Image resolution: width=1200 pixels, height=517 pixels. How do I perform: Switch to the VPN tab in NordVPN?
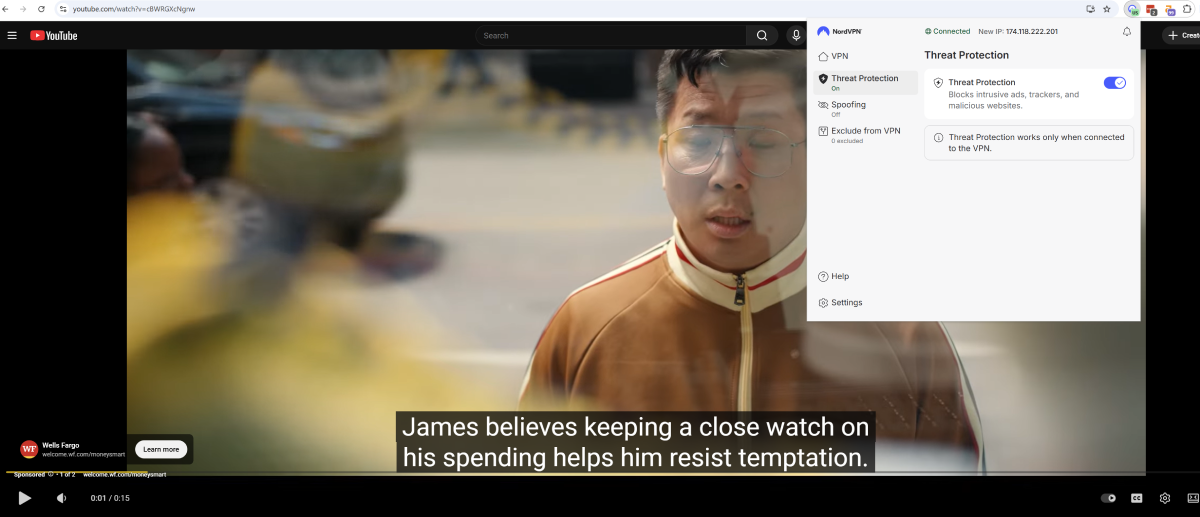coord(865,56)
